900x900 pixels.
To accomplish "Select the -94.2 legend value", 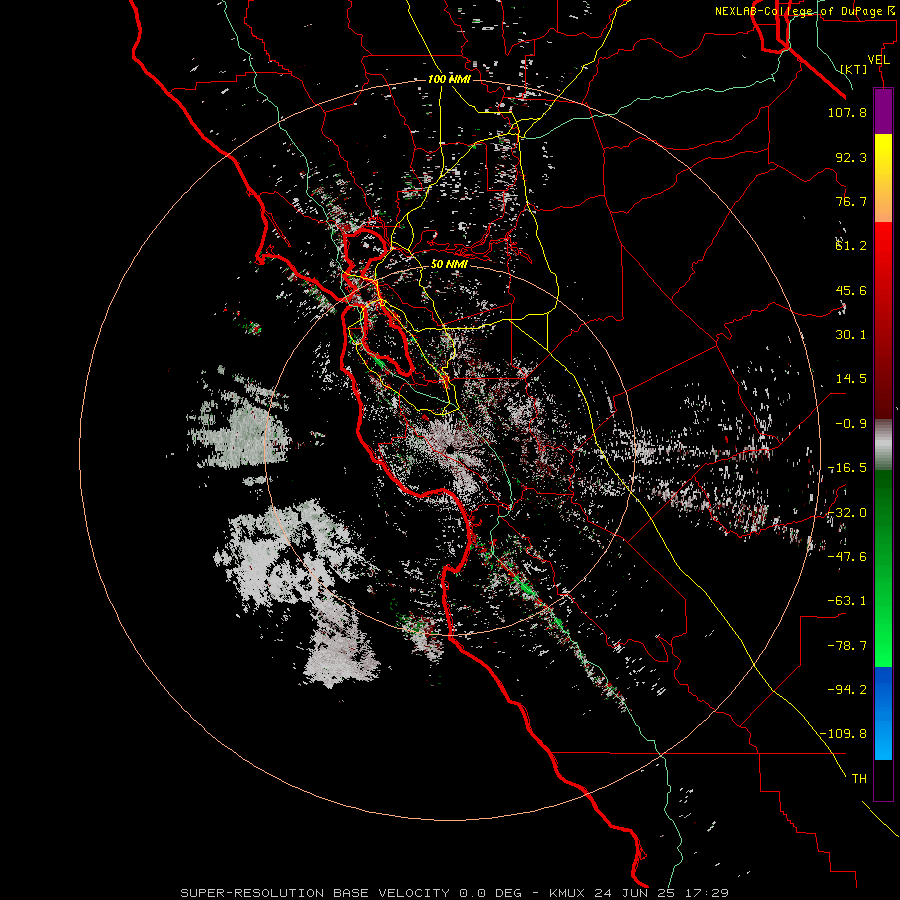I will (847, 690).
